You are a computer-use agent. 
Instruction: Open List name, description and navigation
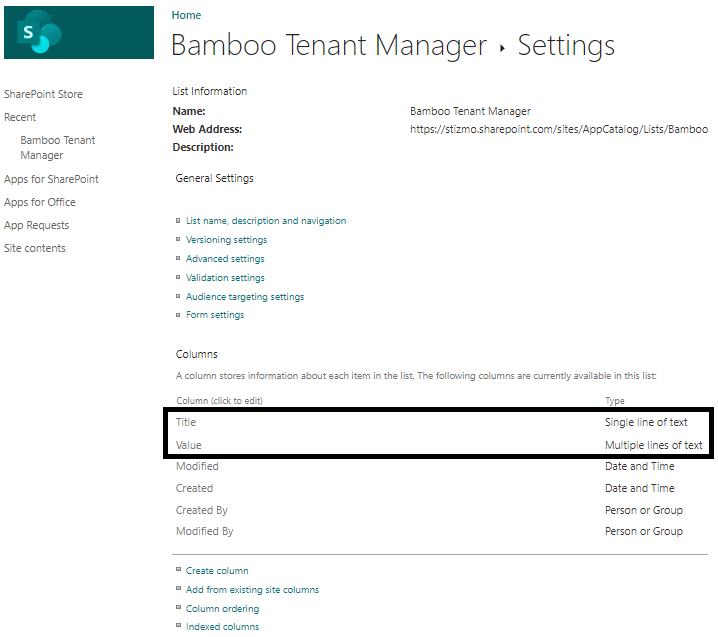click(x=266, y=221)
